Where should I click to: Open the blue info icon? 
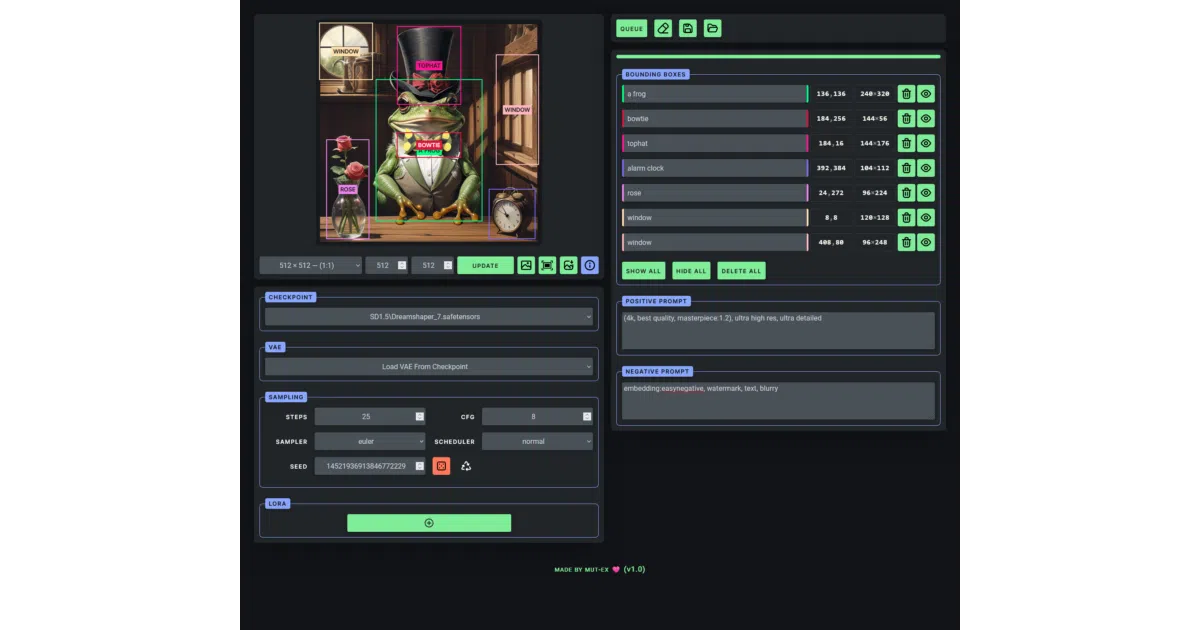pos(590,265)
